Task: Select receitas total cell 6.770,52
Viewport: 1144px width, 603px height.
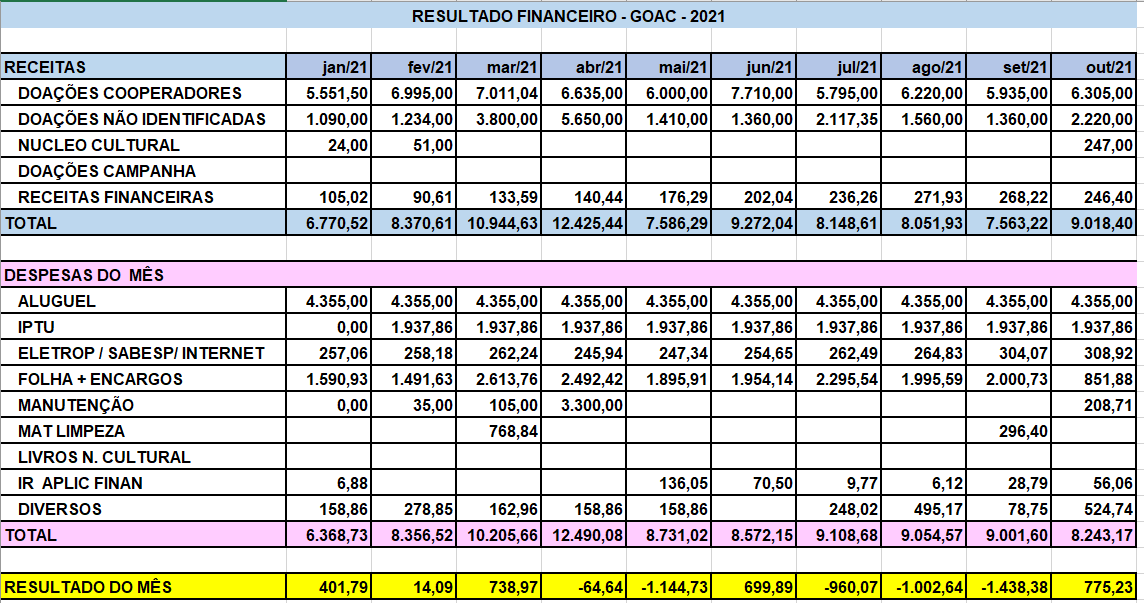Action: (x=328, y=223)
